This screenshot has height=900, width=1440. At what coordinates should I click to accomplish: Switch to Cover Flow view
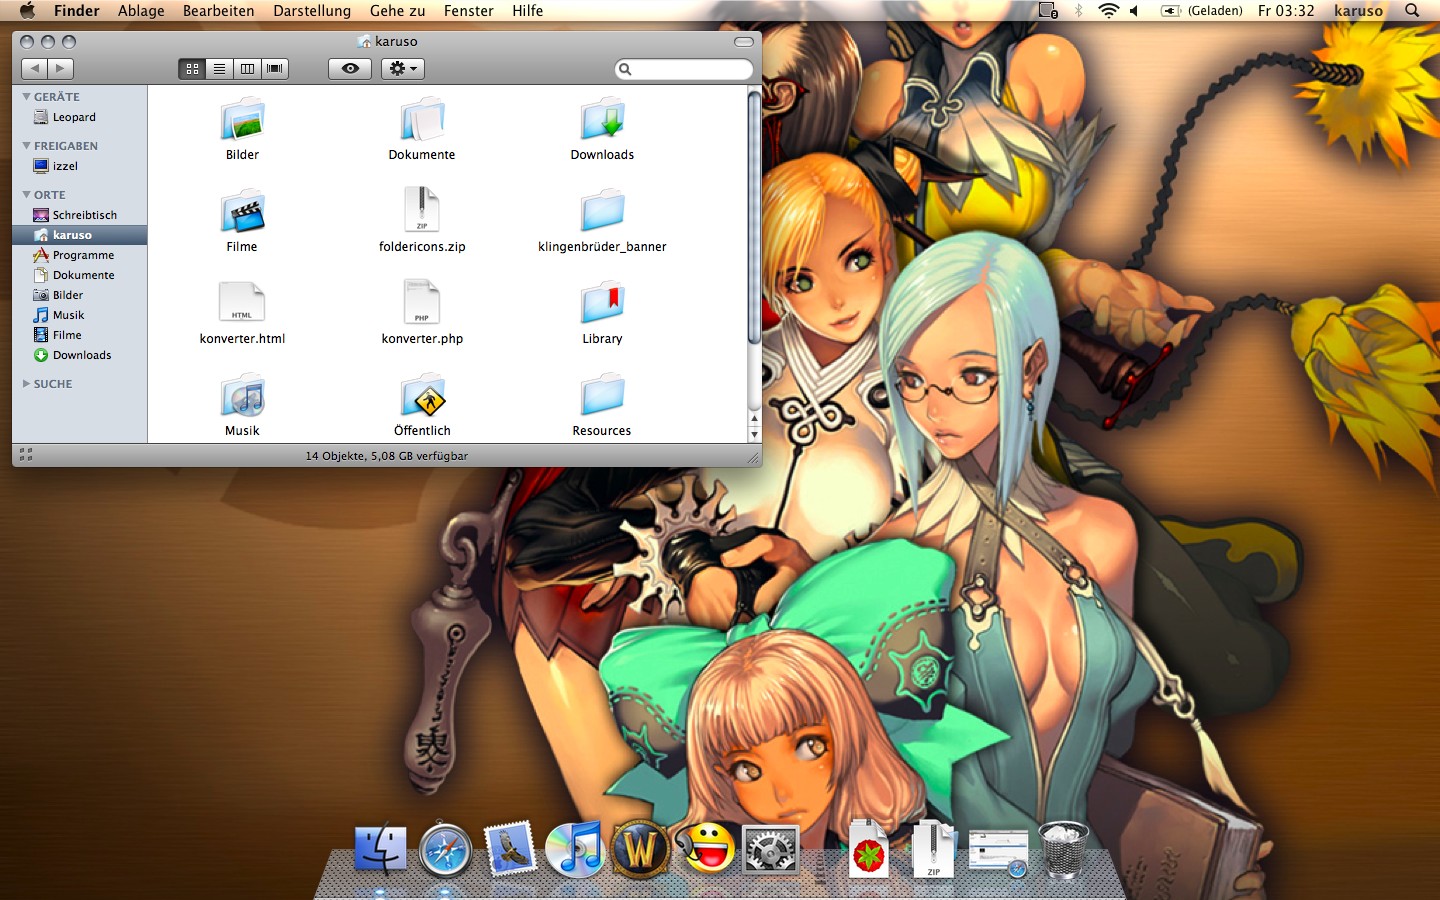[x=275, y=68]
